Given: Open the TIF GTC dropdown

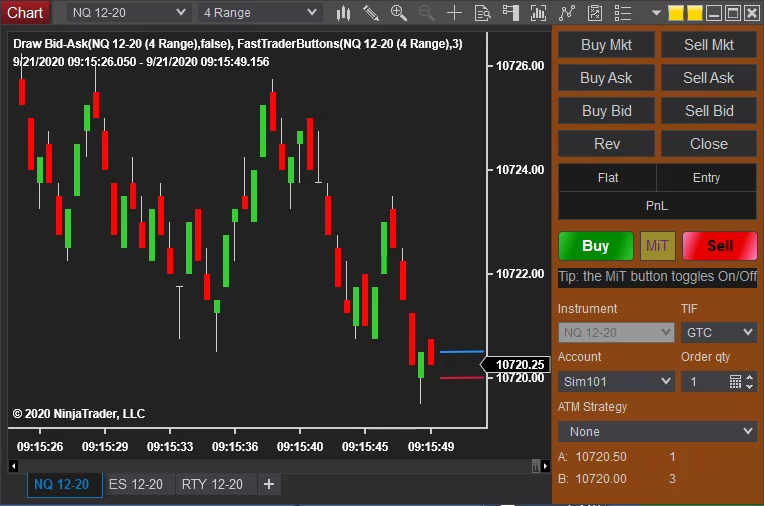Looking at the screenshot, I should [719, 332].
